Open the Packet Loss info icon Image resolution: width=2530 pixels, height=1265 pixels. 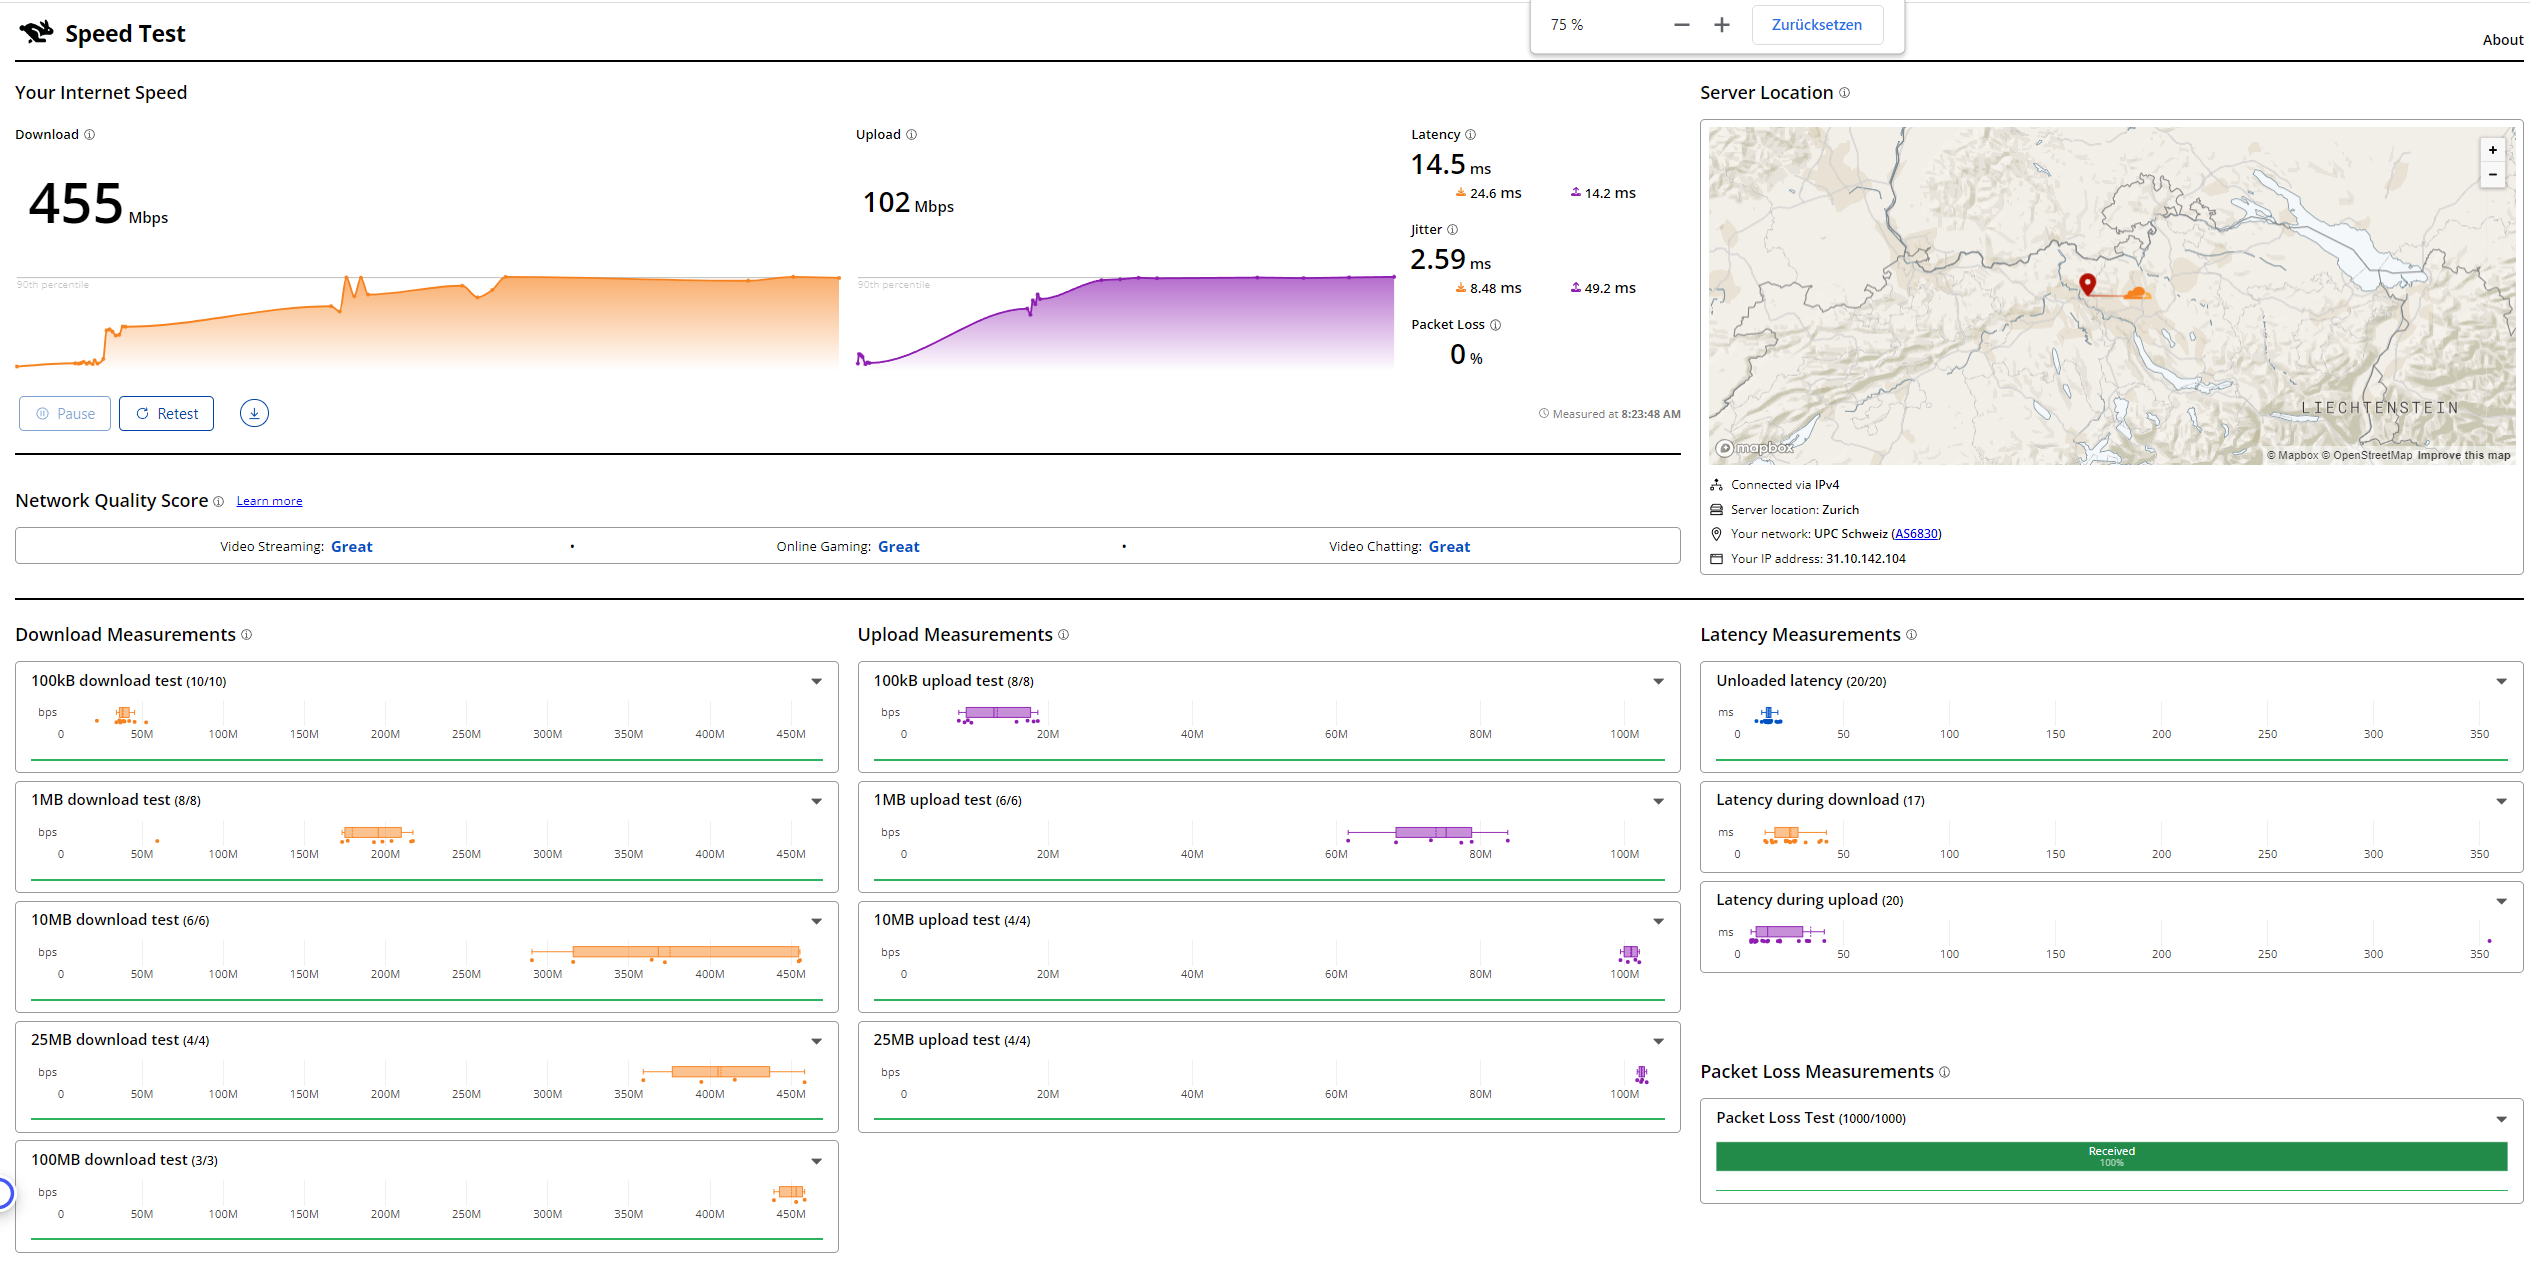[x=1495, y=324]
